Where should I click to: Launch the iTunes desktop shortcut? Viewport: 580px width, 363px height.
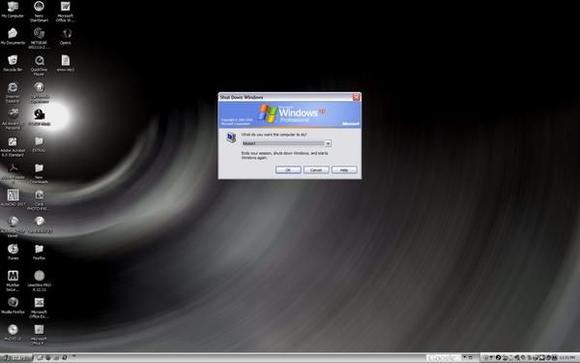click(13, 251)
